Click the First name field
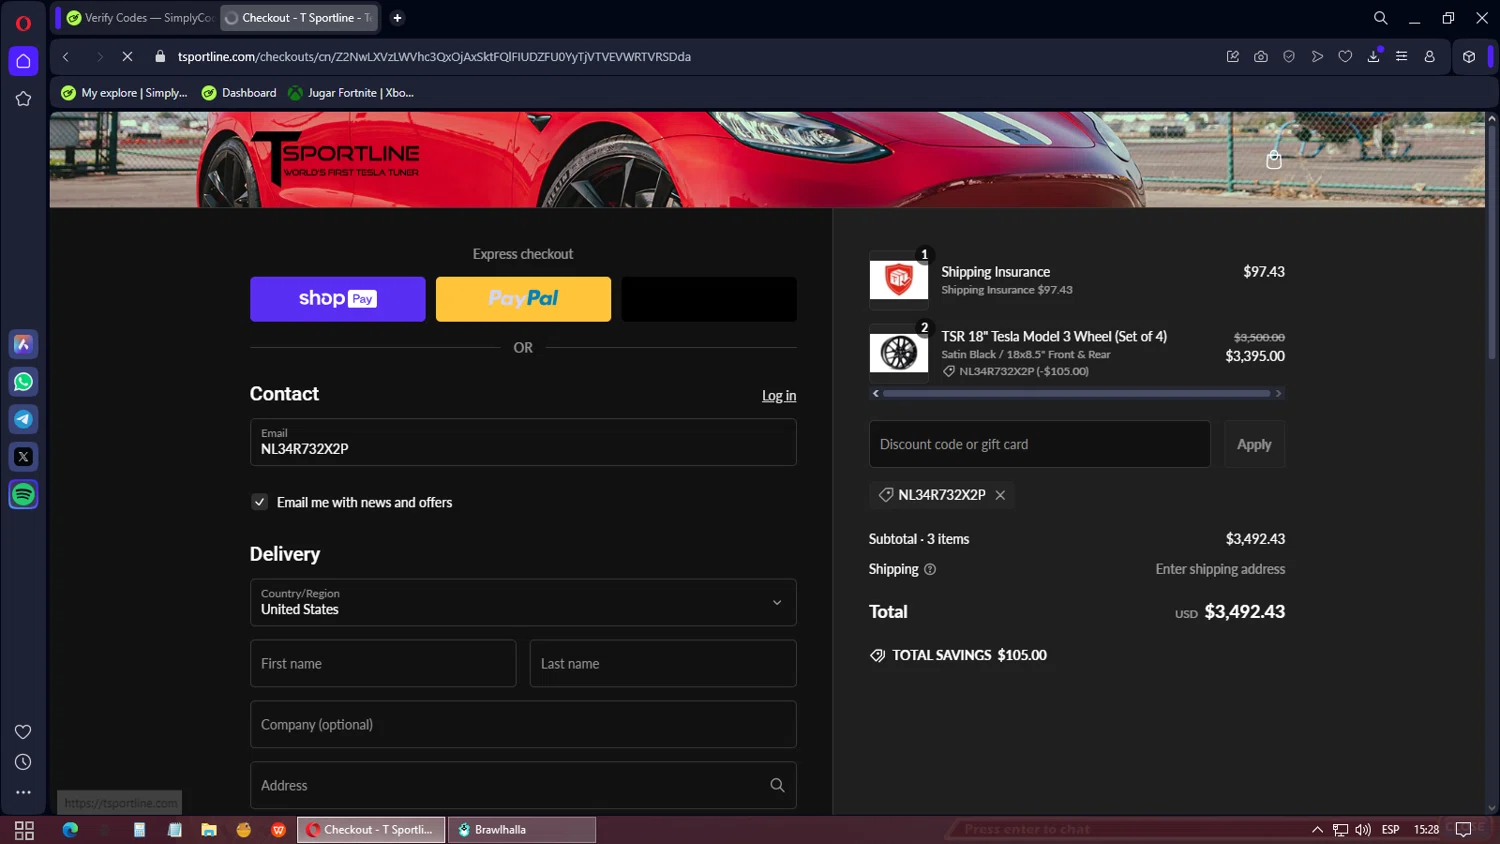The width and height of the screenshot is (1500, 844). [x=383, y=663]
